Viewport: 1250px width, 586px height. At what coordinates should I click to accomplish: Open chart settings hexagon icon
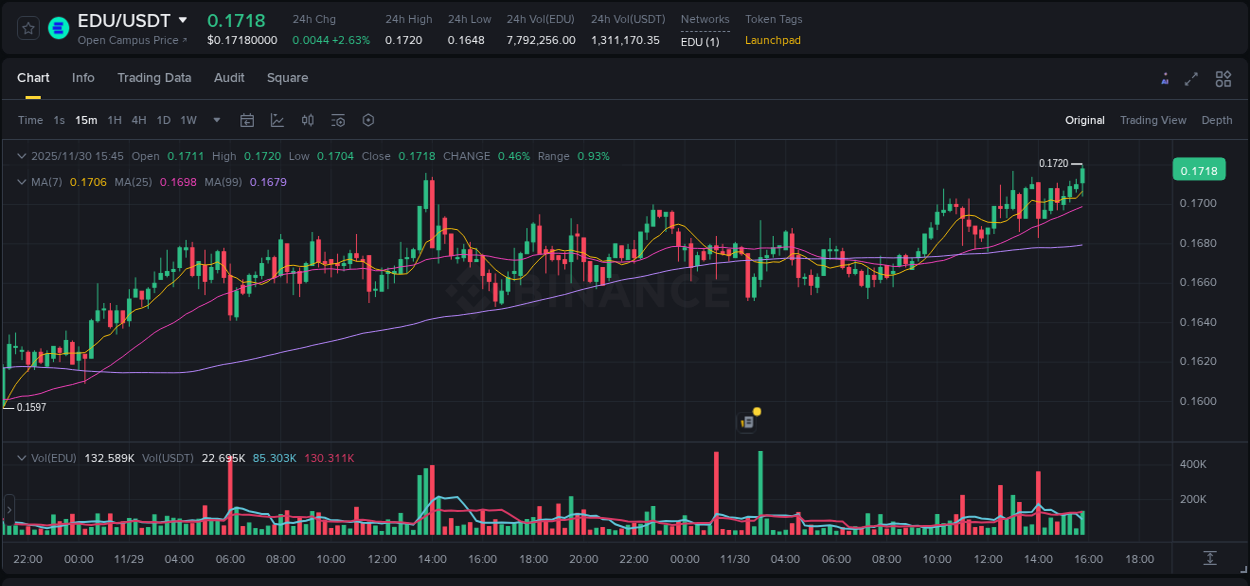tap(368, 120)
